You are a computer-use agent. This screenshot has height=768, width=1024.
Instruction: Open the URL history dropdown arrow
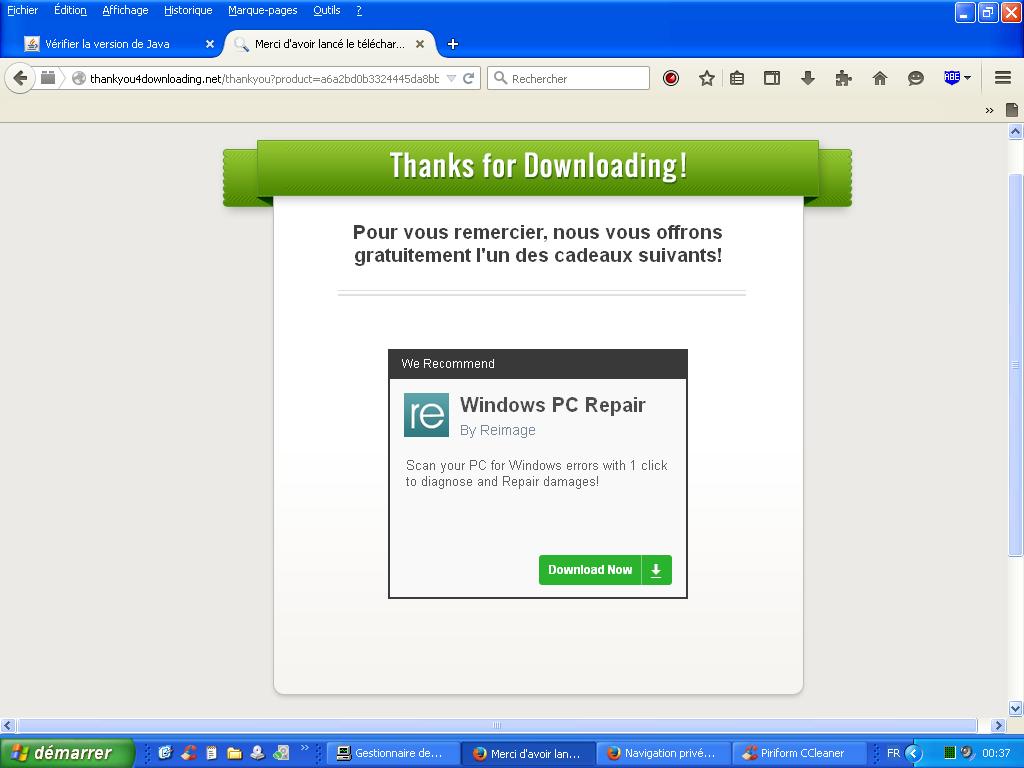click(x=451, y=78)
